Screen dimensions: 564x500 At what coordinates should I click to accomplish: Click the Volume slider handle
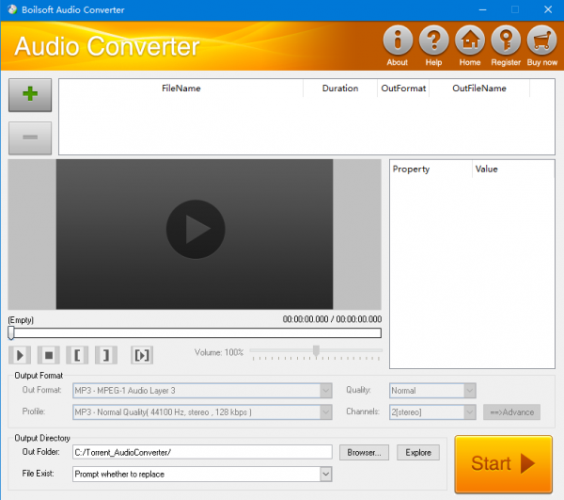tap(316, 350)
